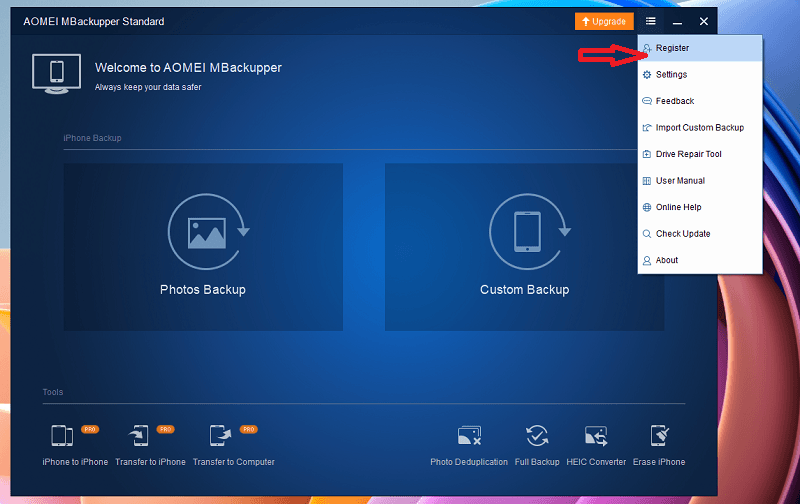Launch the Photo Deduplication tool
800x504 pixels.
coord(469,436)
